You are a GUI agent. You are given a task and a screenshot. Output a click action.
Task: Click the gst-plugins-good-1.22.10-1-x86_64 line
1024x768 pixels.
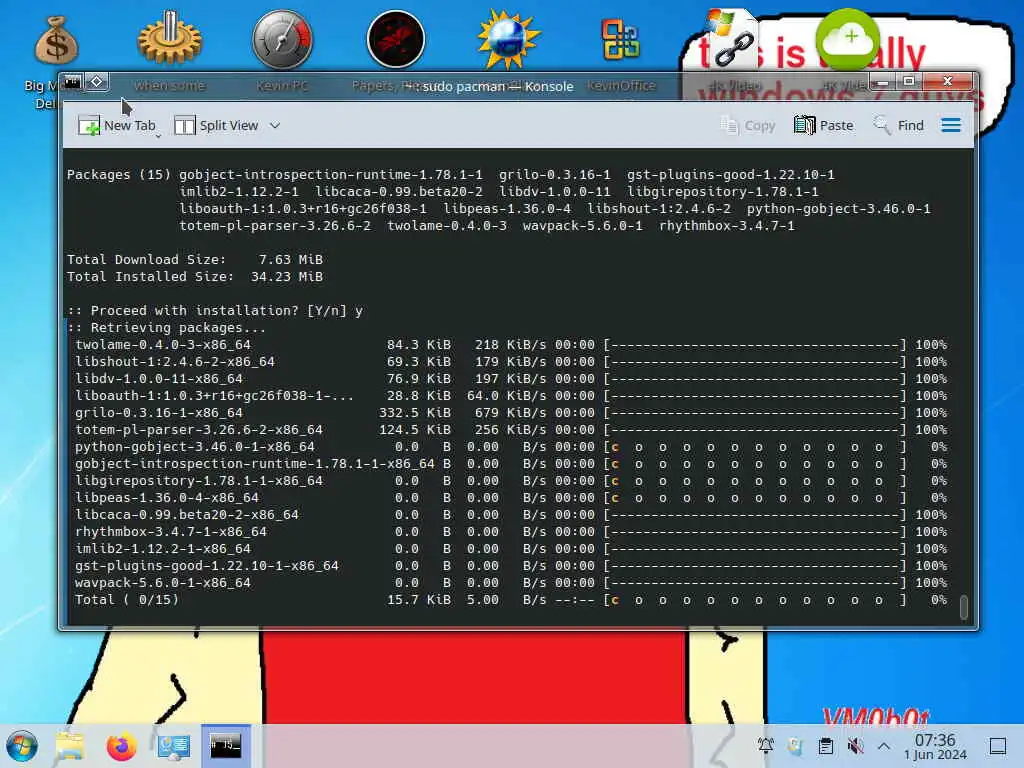click(511, 565)
